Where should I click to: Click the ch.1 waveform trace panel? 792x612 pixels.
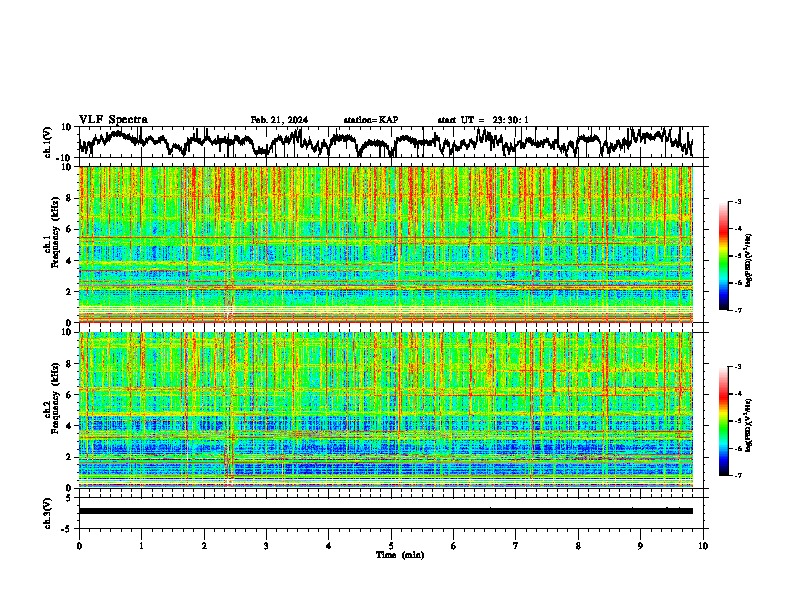390,142
